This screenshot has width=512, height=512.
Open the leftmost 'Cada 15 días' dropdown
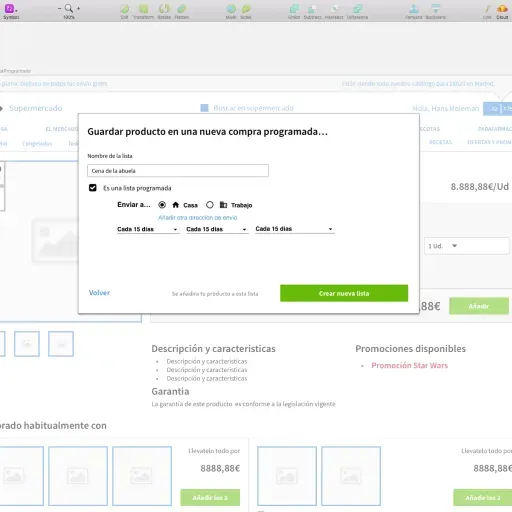tap(148, 229)
